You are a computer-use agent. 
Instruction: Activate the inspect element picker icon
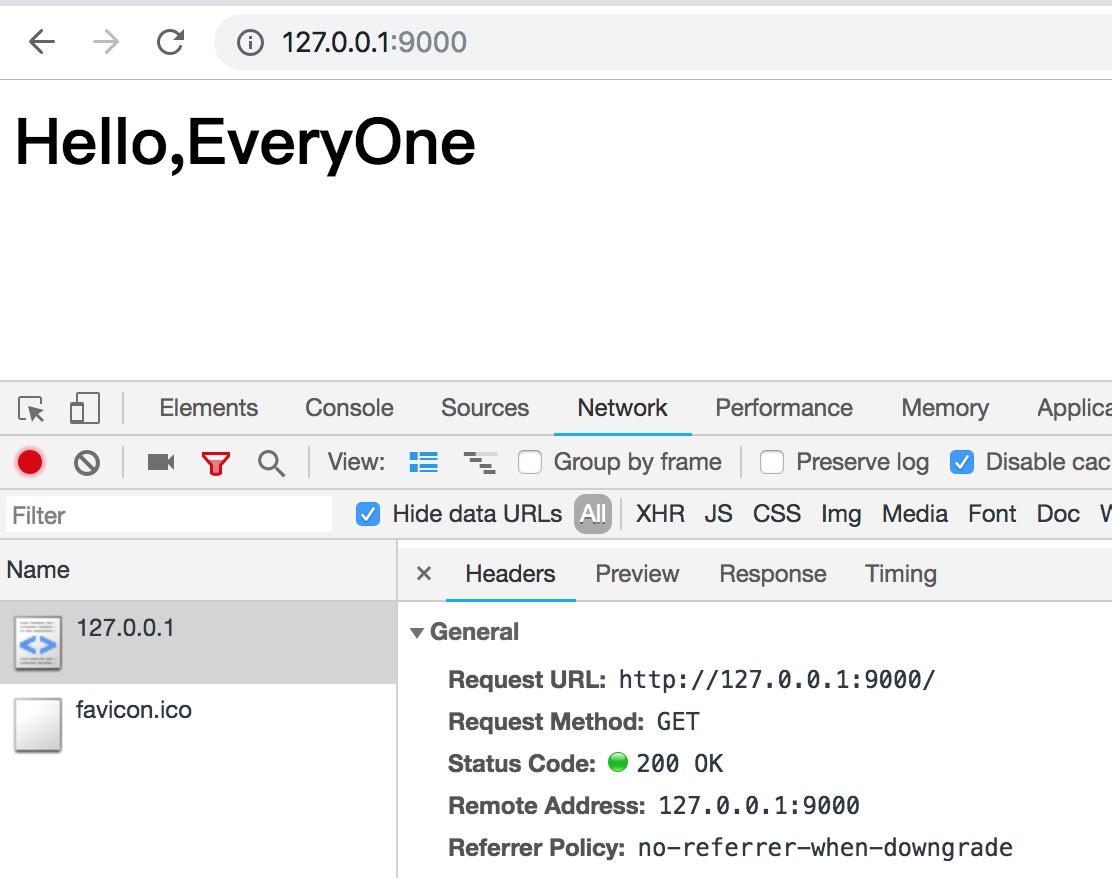point(31,409)
